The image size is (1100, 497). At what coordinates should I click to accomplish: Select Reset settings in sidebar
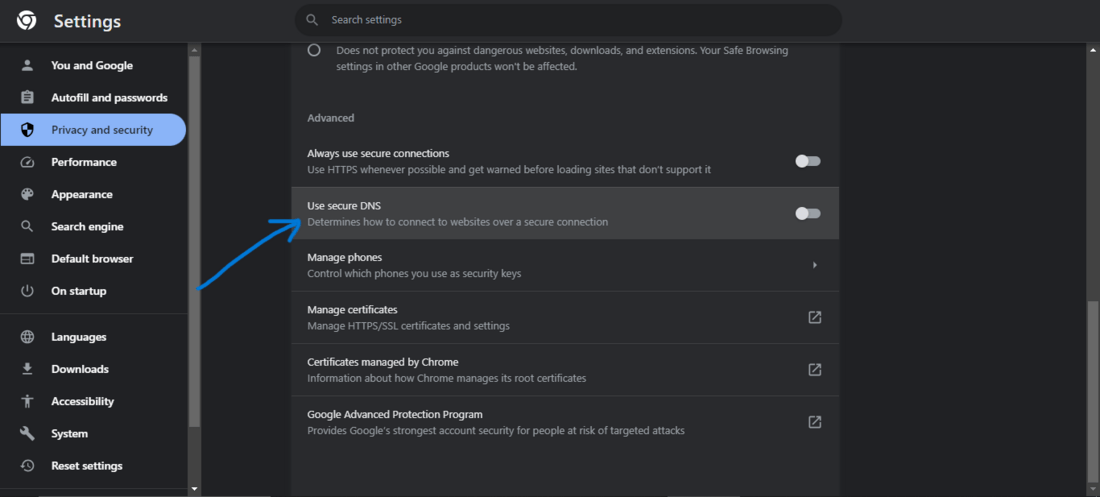pyautogui.click(x=87, y=466)
